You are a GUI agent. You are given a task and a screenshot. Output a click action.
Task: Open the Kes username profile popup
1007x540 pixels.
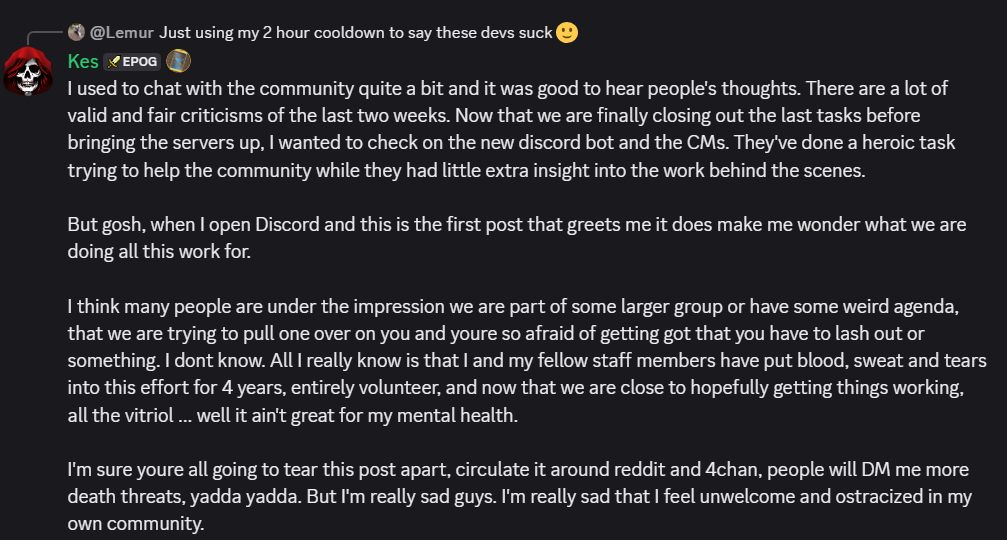pyautogui.click(x=83, y=61)
